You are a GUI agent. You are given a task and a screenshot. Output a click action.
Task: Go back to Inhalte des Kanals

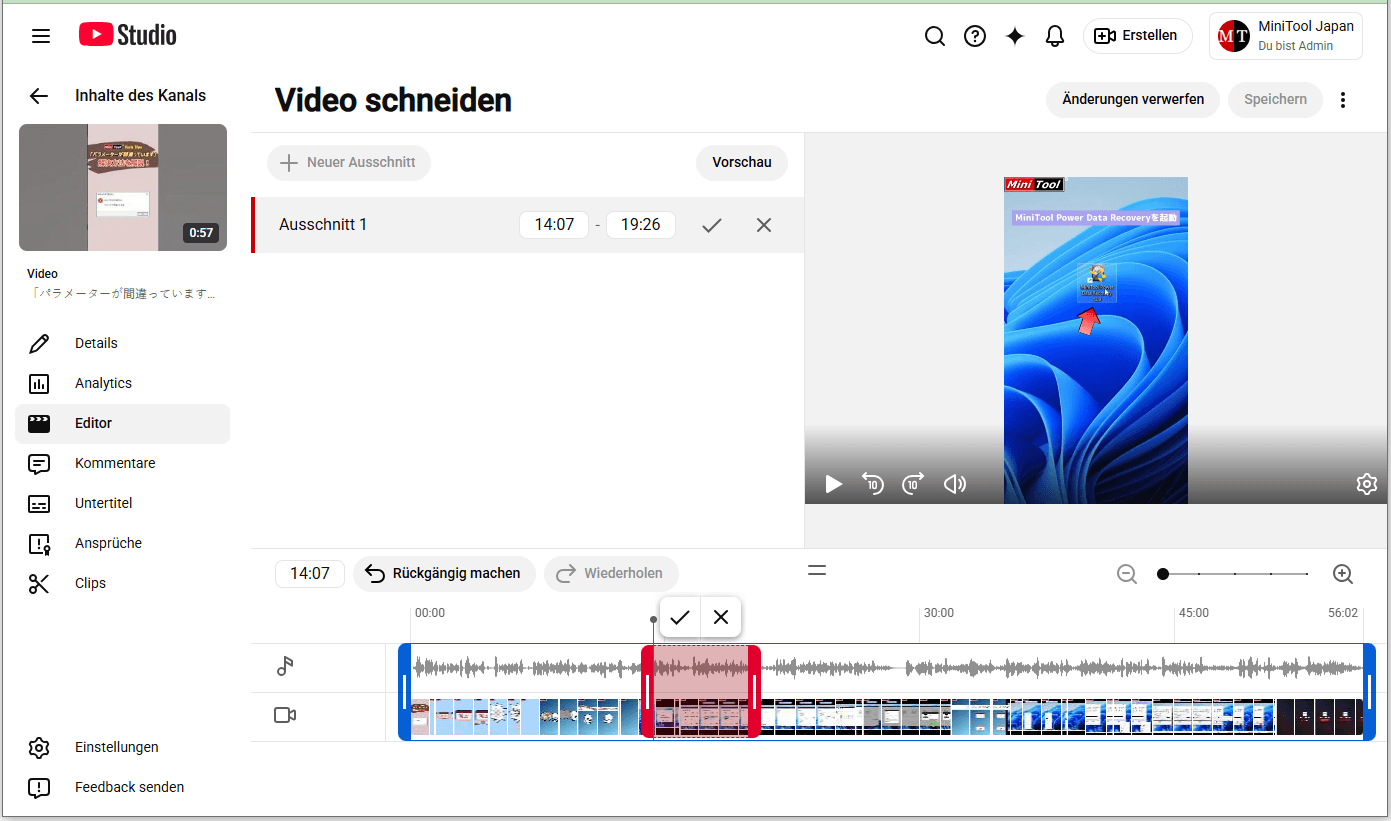click(x=39, y=96)
